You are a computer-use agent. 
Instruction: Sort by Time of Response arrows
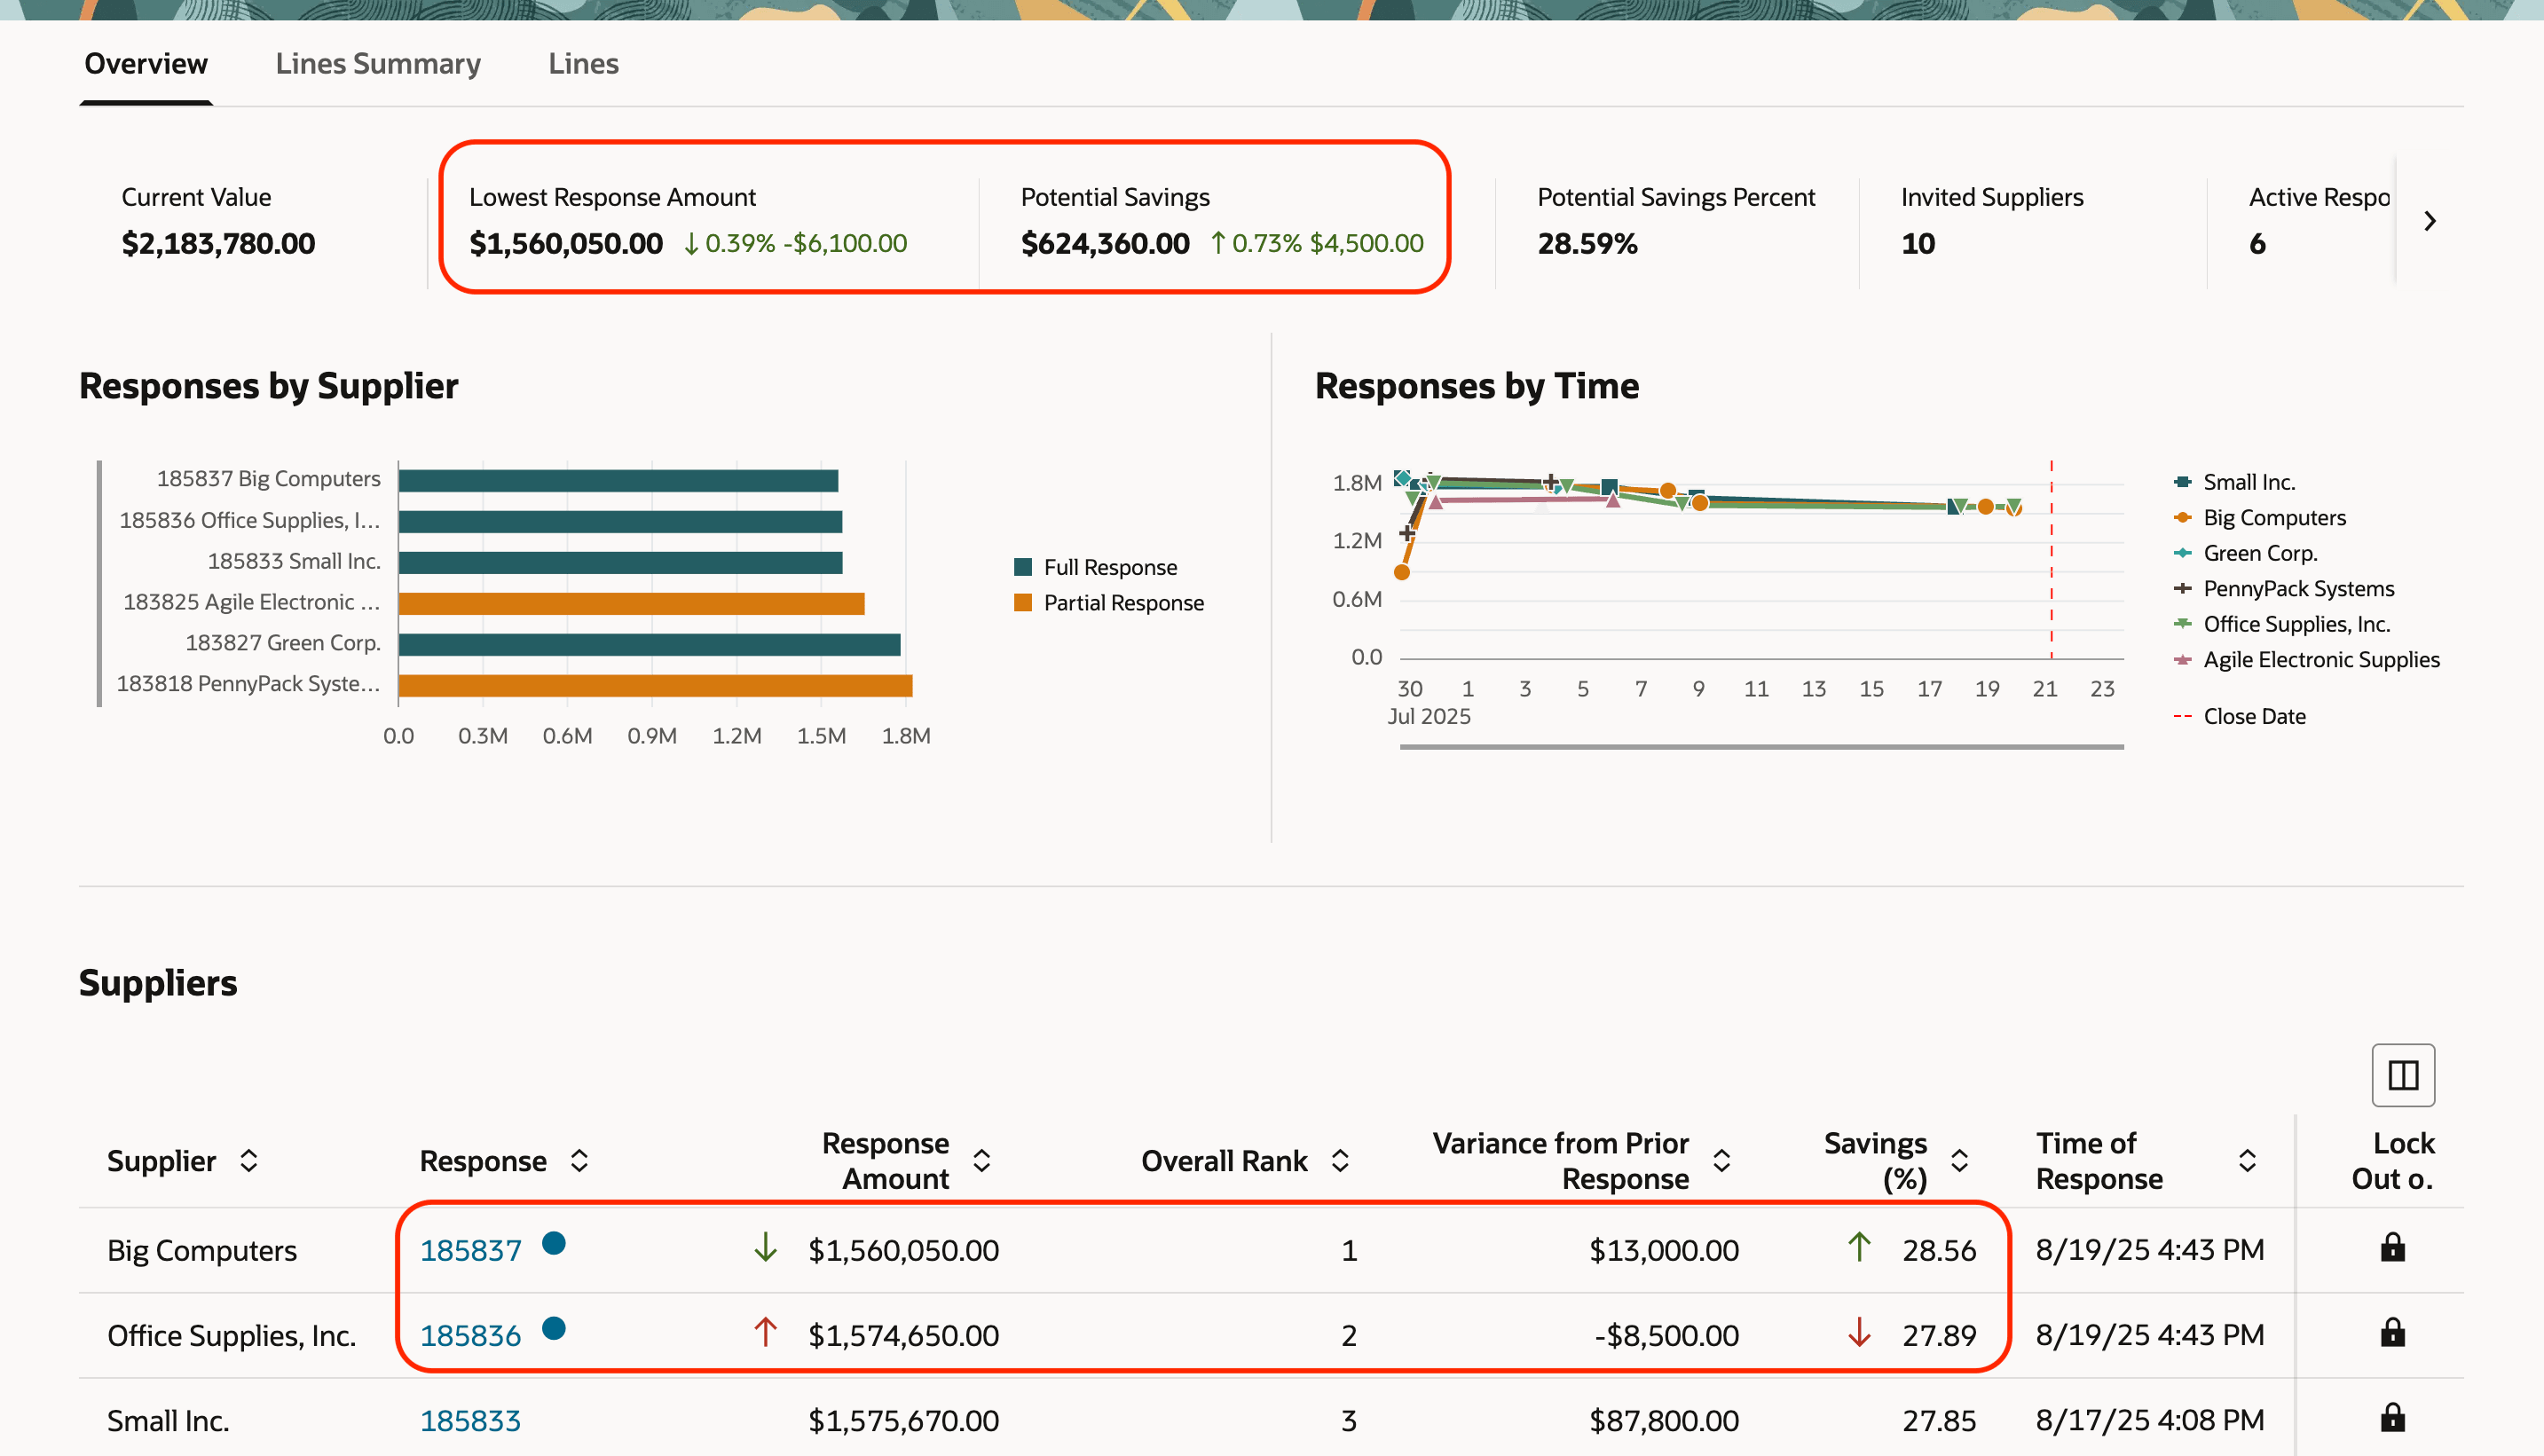tap(2247, 1160)
